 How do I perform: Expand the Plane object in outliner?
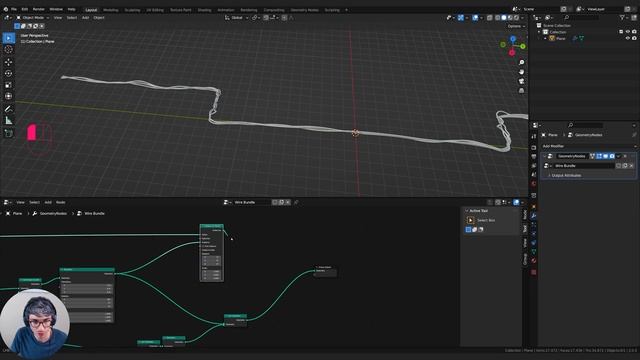click(x=545, y=38)
